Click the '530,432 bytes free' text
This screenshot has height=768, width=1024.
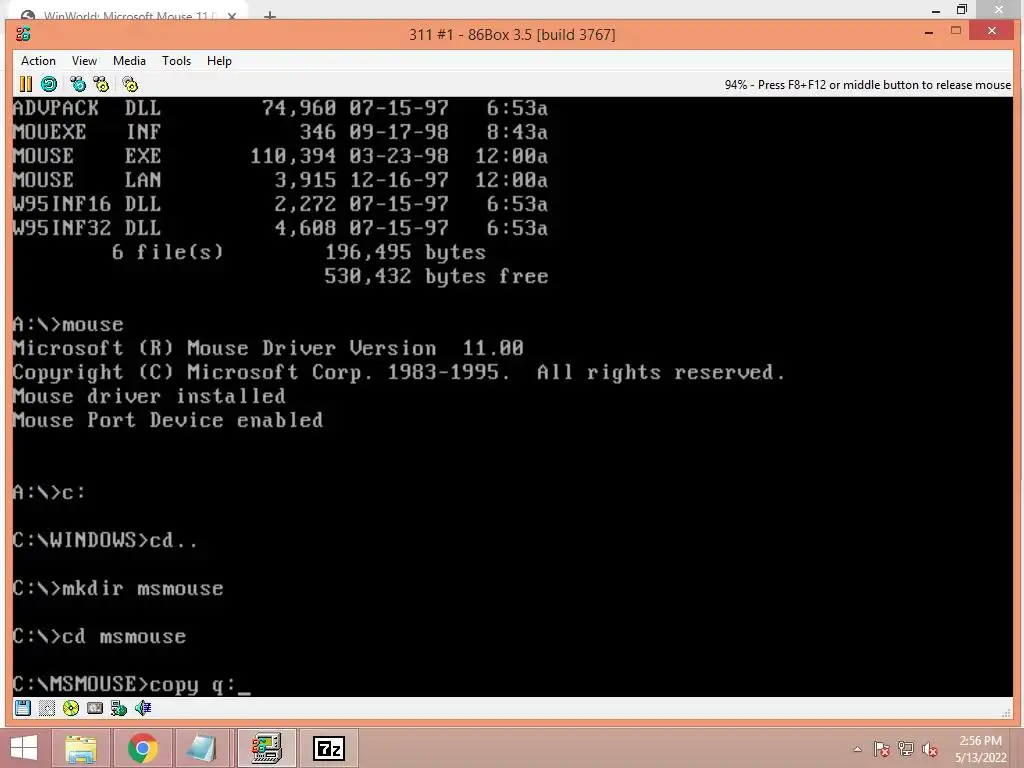coord(436,276)
